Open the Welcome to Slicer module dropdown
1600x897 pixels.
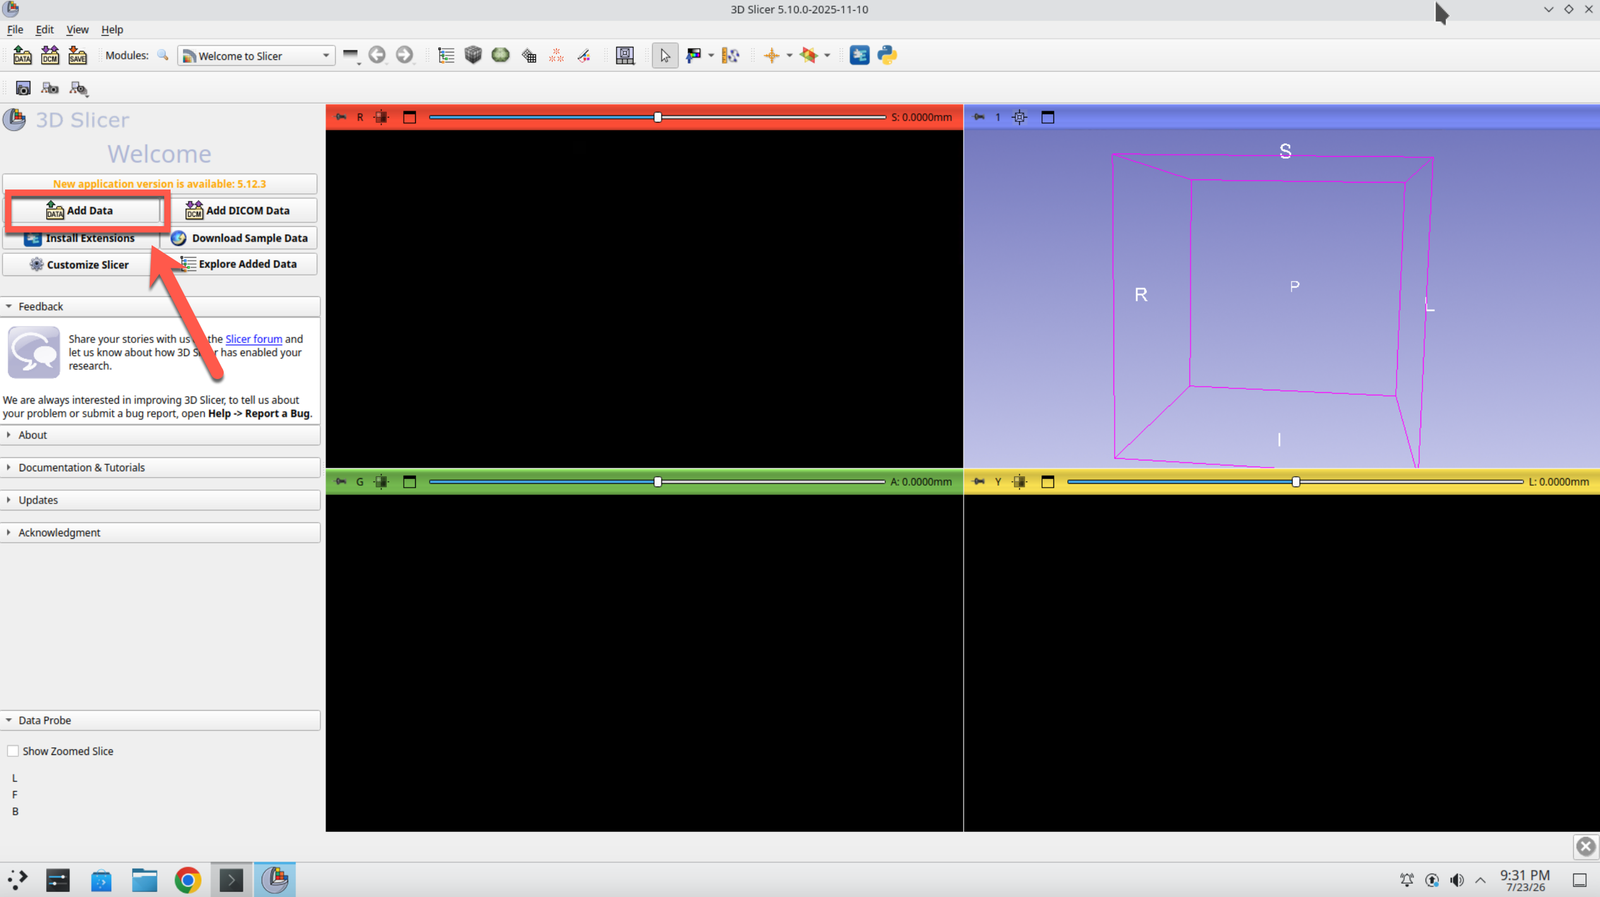tap(256, 56)
